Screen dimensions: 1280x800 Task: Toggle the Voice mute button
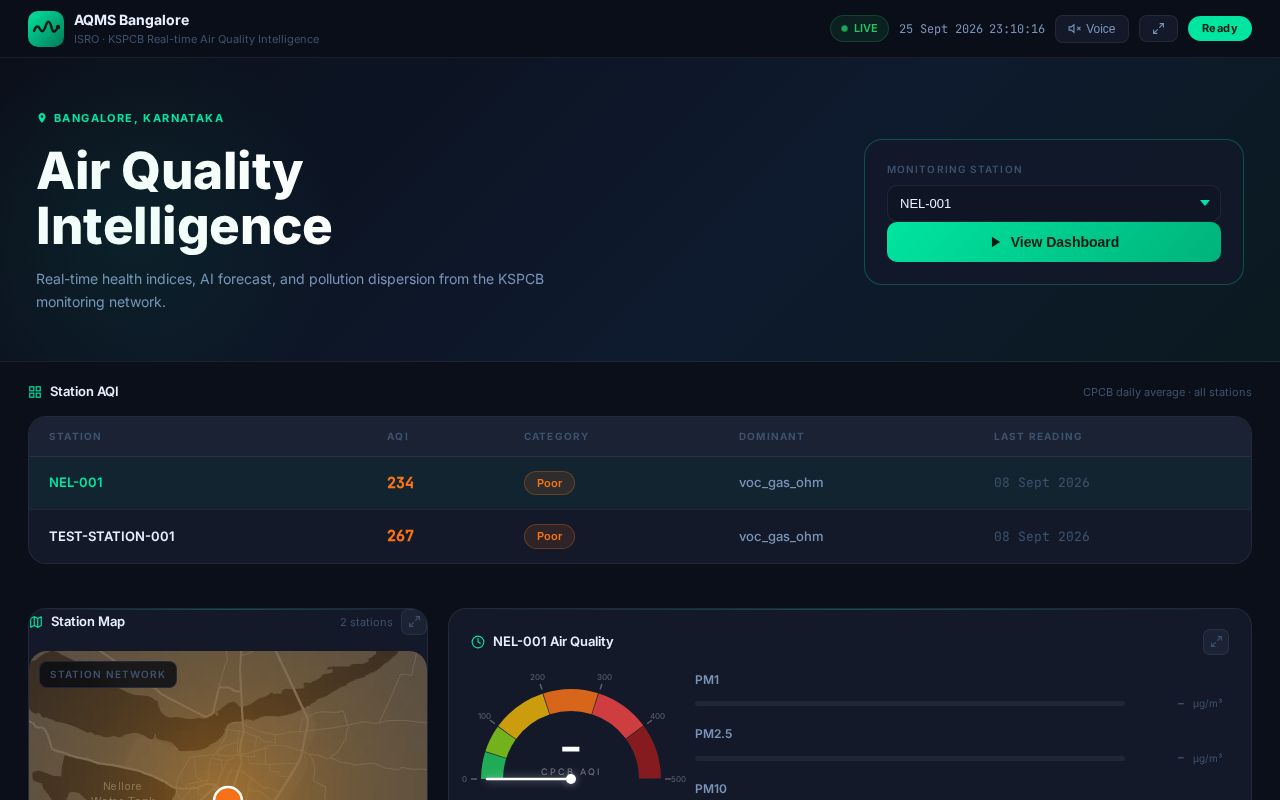pos(1092,29)
